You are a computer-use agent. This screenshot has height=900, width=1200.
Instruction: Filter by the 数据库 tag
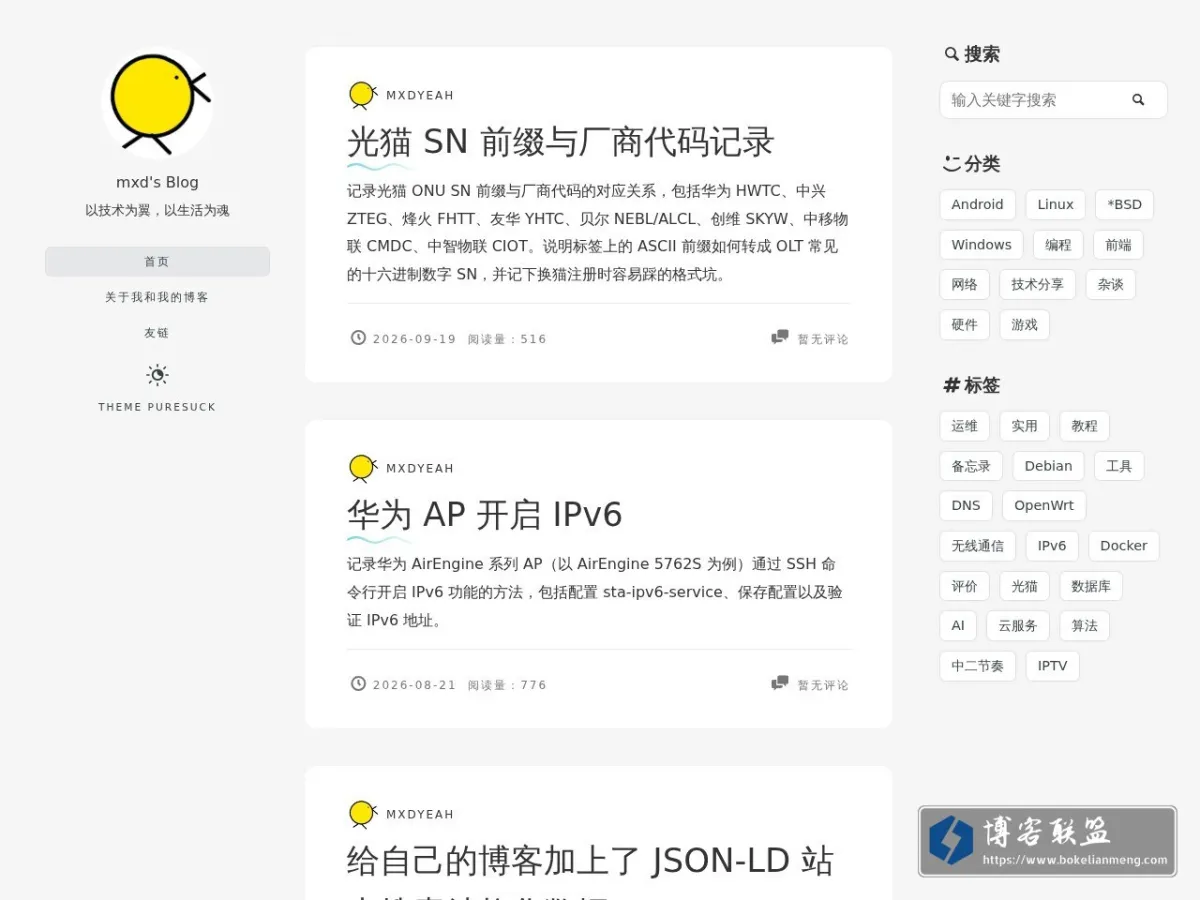(x=1091, y=586)
